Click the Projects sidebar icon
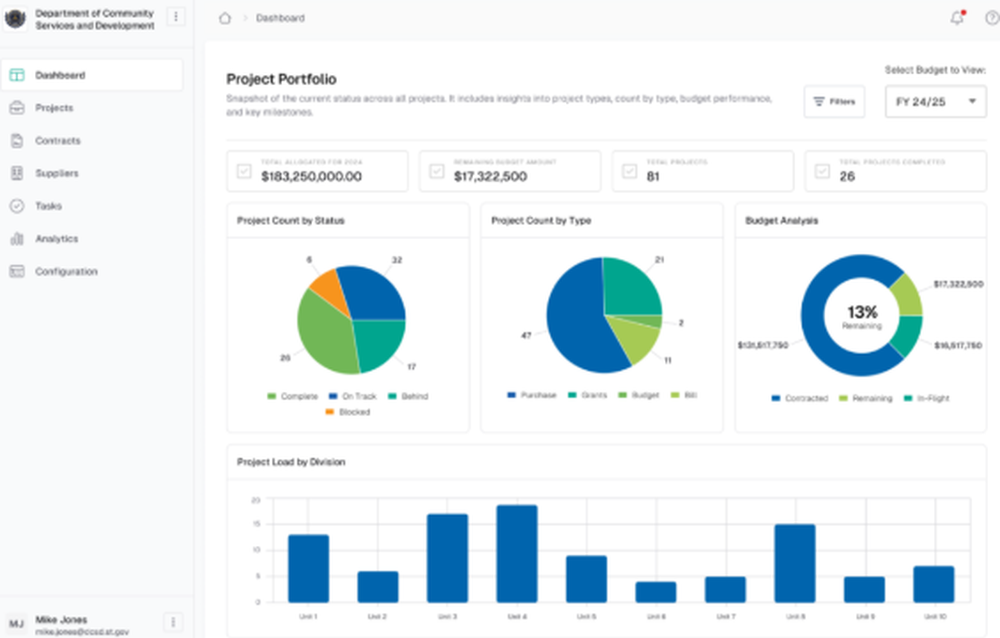 (17, 108)
